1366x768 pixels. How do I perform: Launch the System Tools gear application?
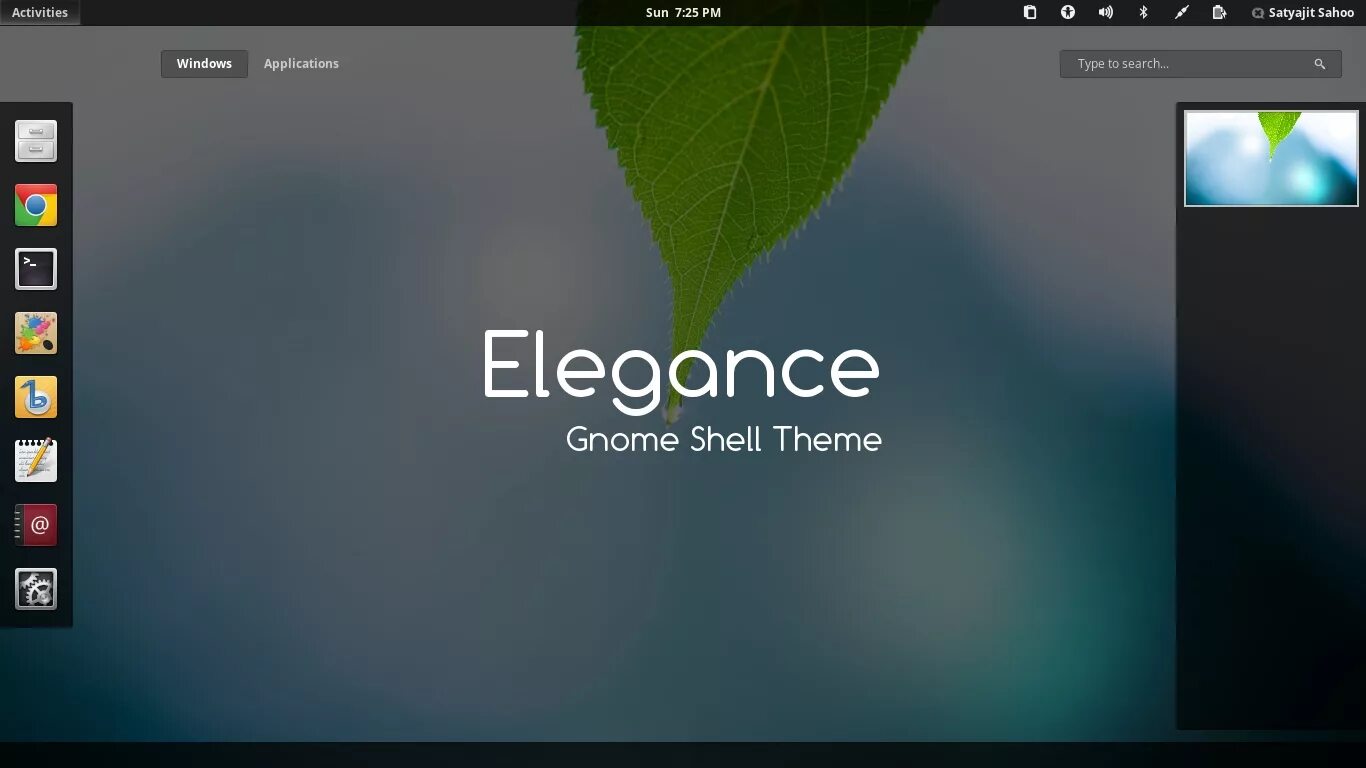[36, 589]
